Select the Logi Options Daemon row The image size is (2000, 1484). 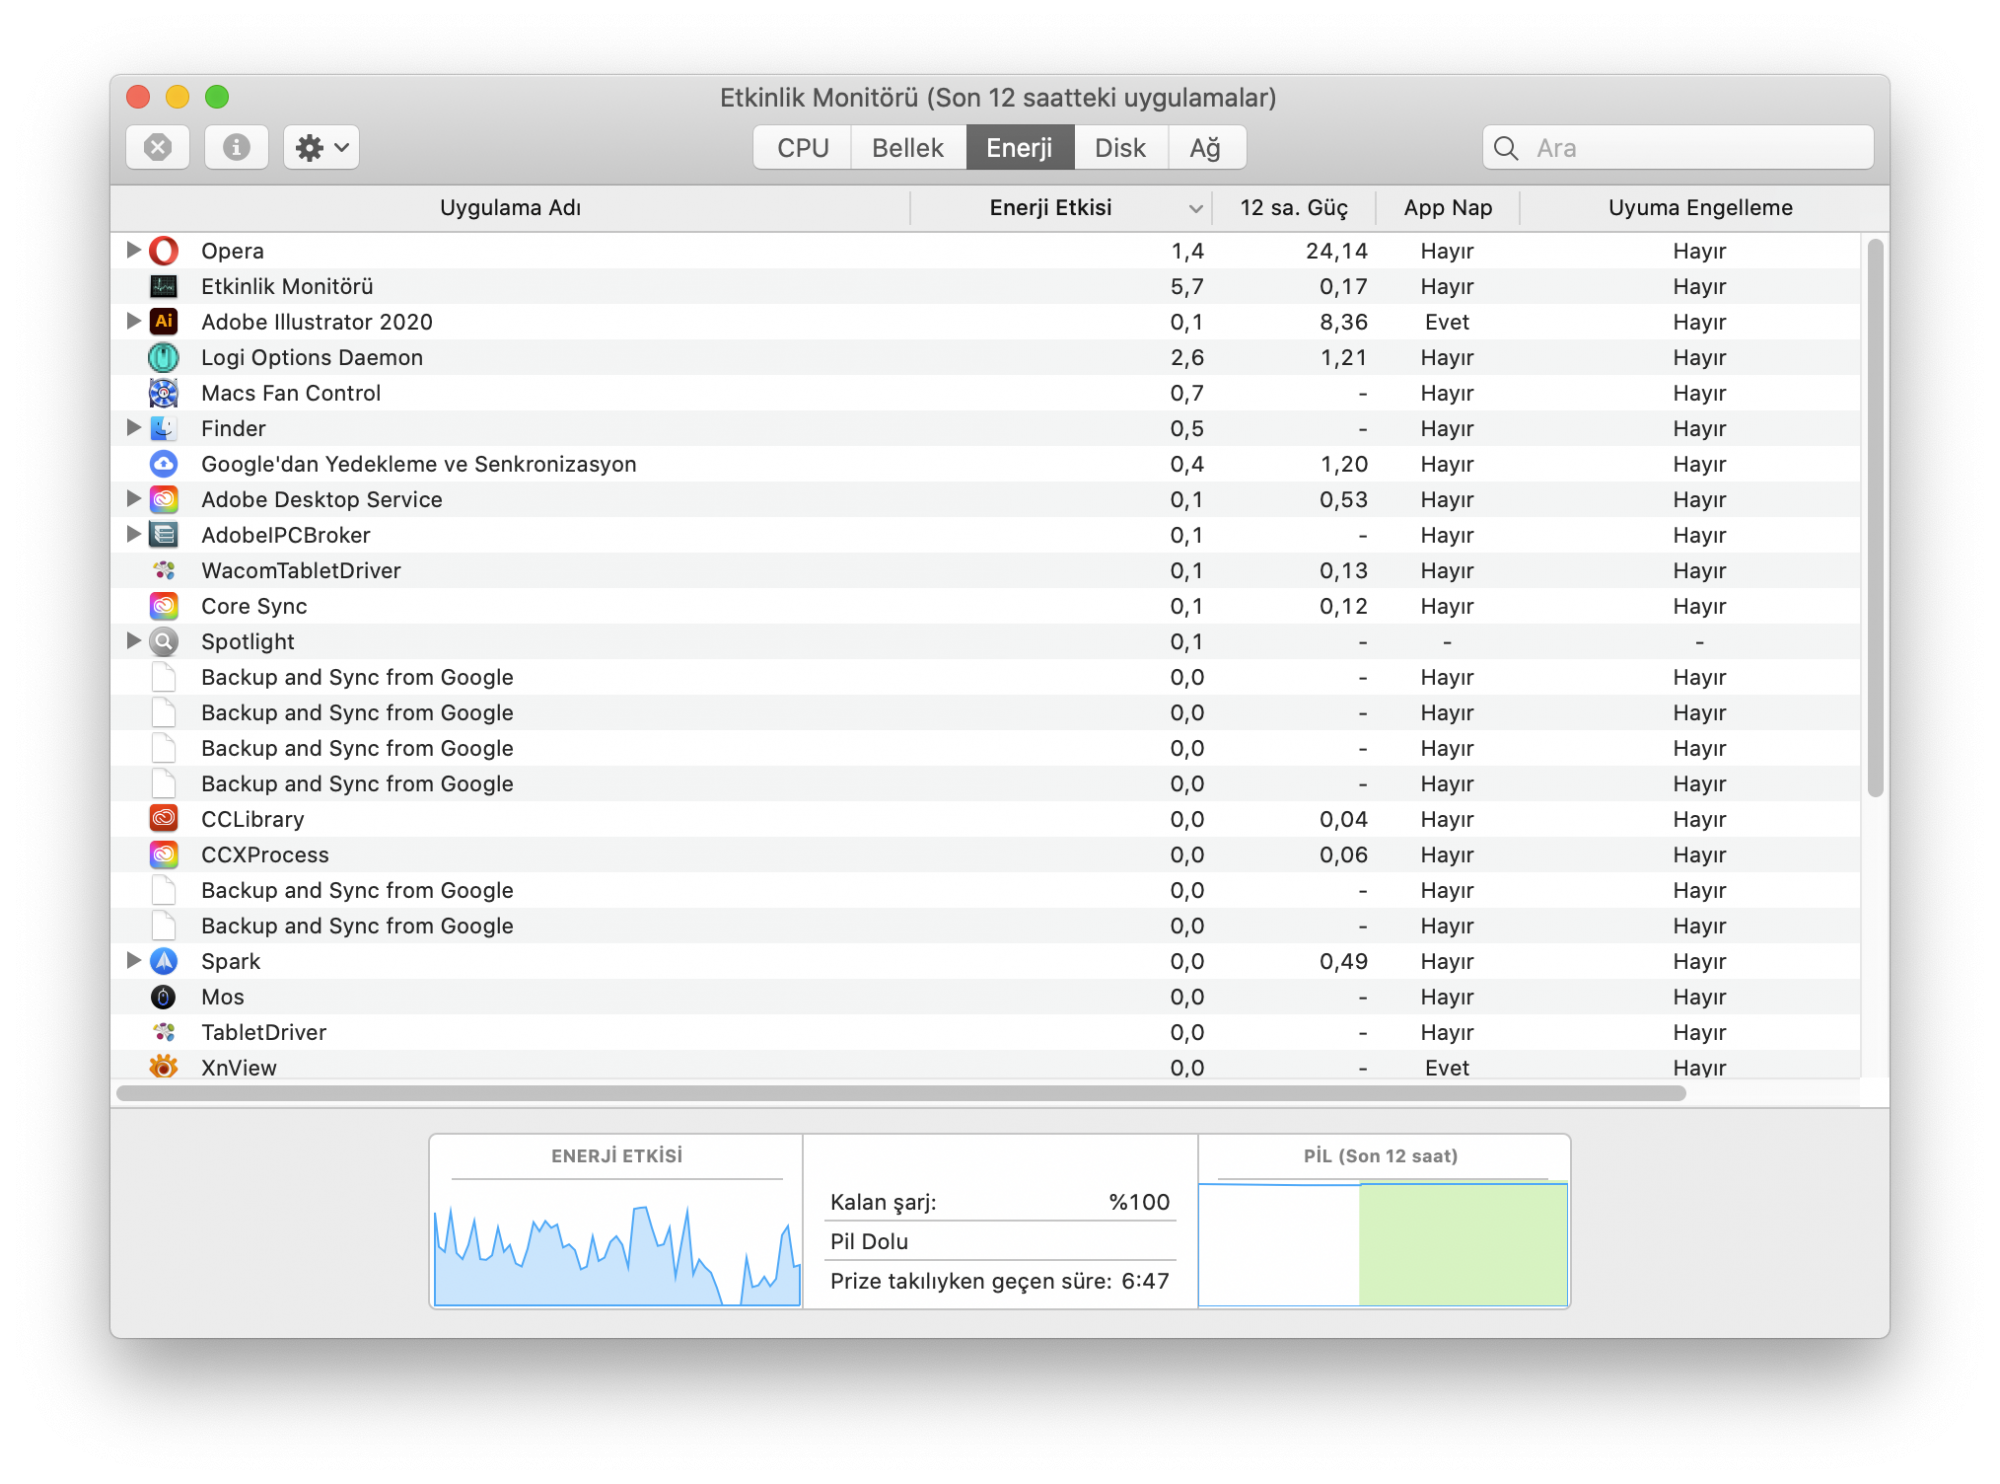986,358
